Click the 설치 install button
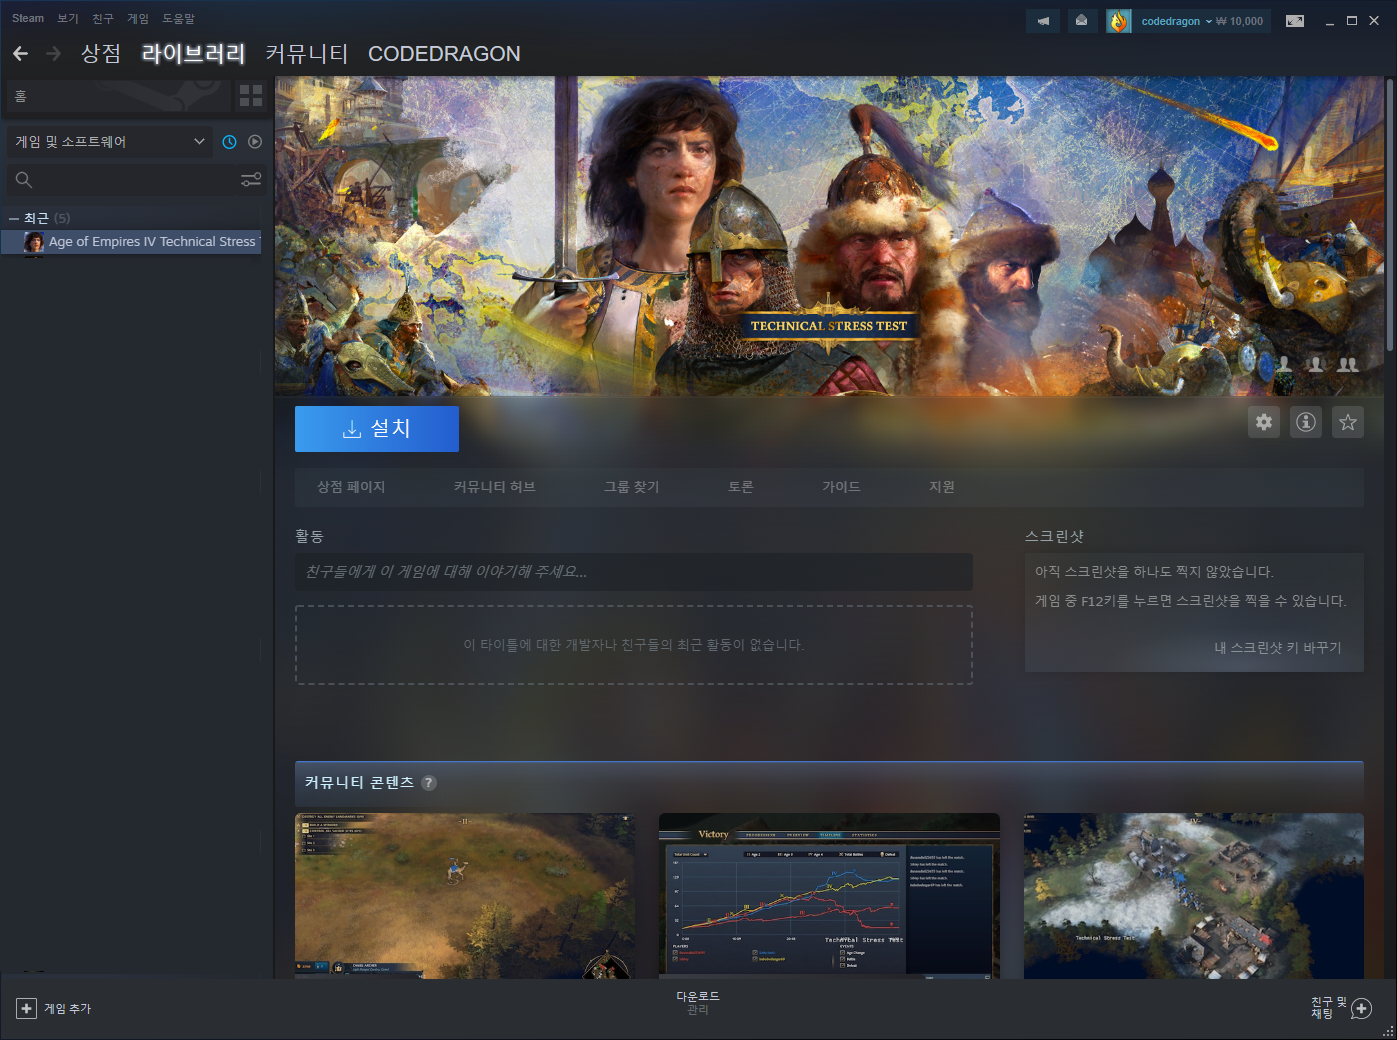The height and width of the screenshot is (1040, 1397). coord(377,429)
